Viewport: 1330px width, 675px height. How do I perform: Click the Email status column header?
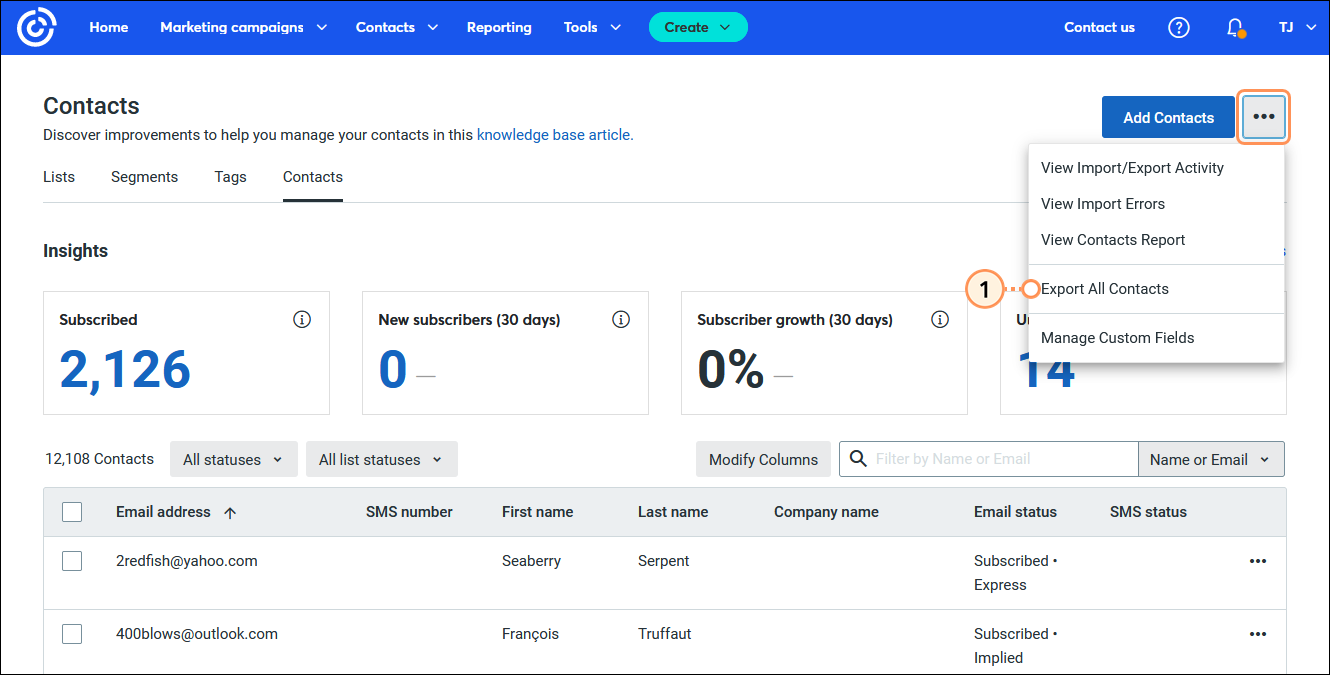pos(1015,512)
